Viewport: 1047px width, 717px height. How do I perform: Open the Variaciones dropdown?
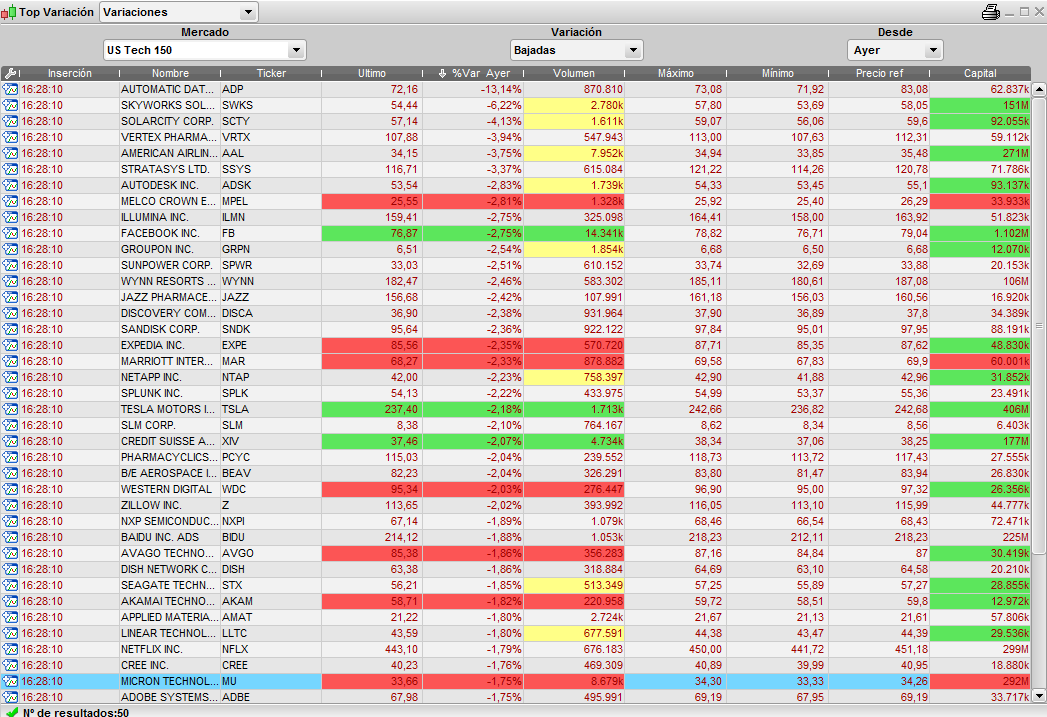tap(178, 12)
